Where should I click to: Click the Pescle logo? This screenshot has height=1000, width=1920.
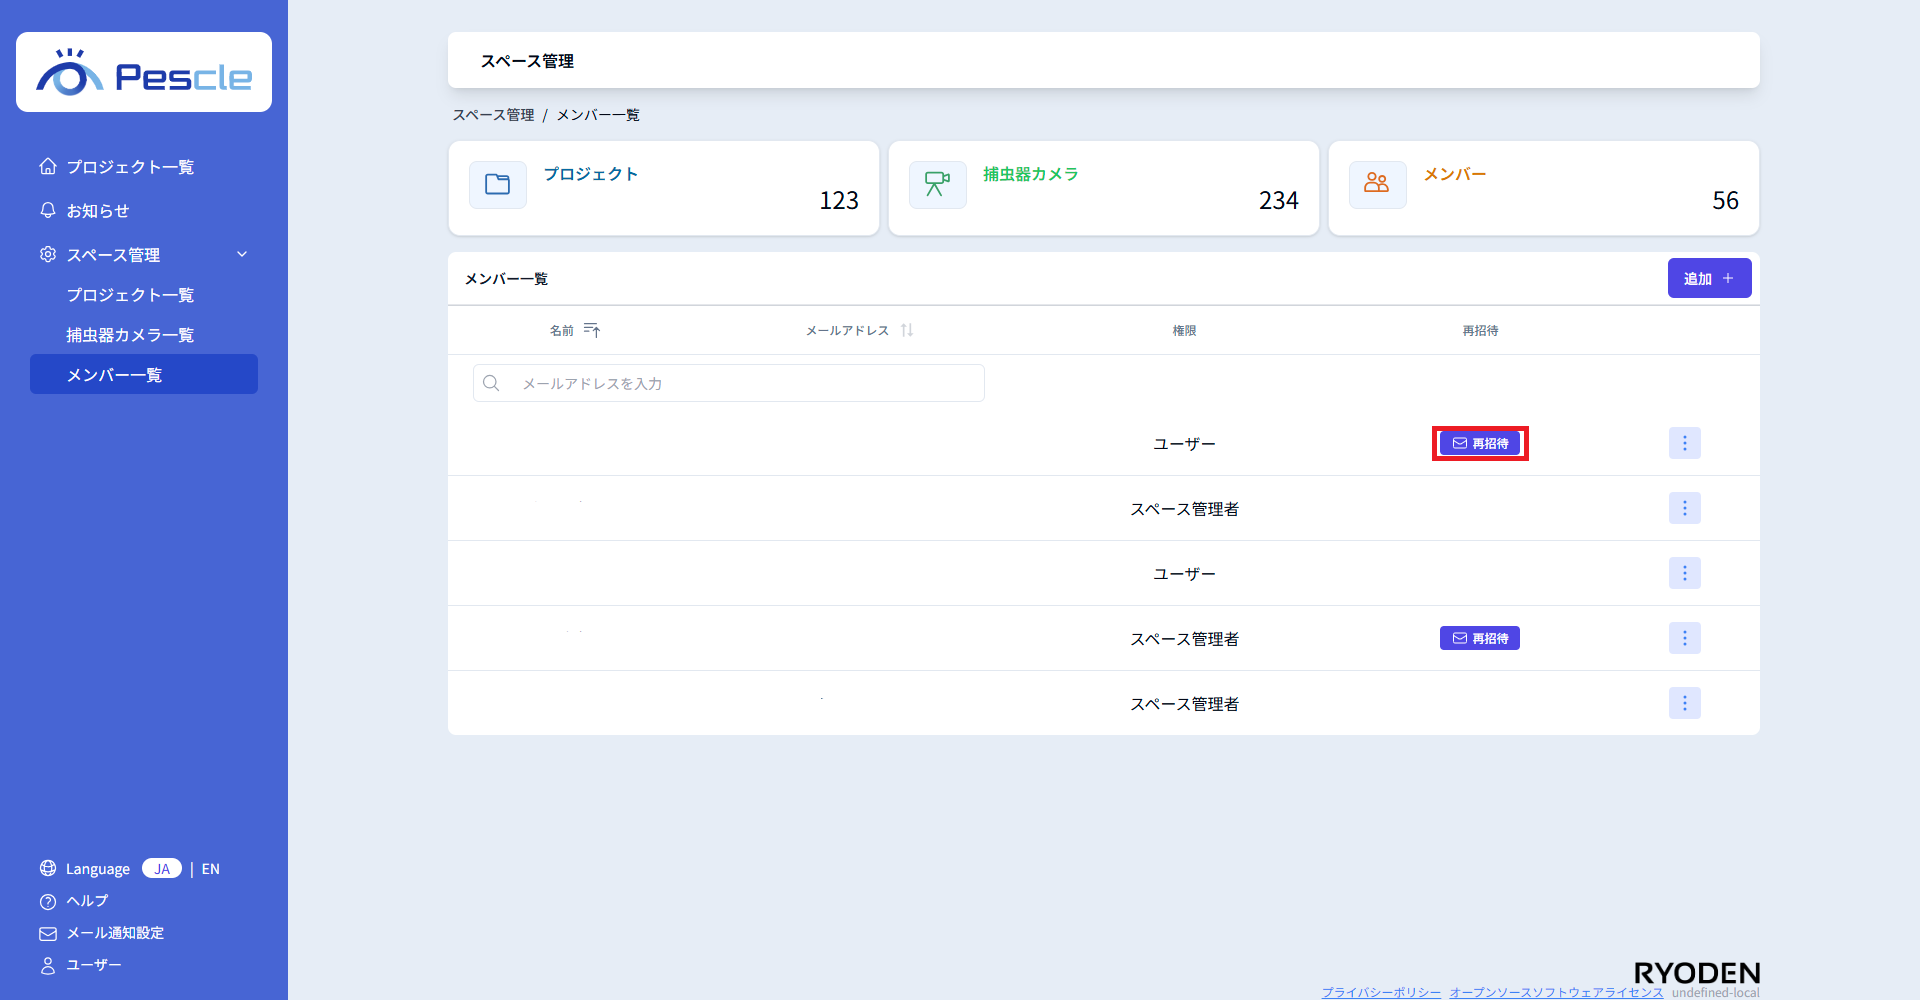(x=144, y=72)
